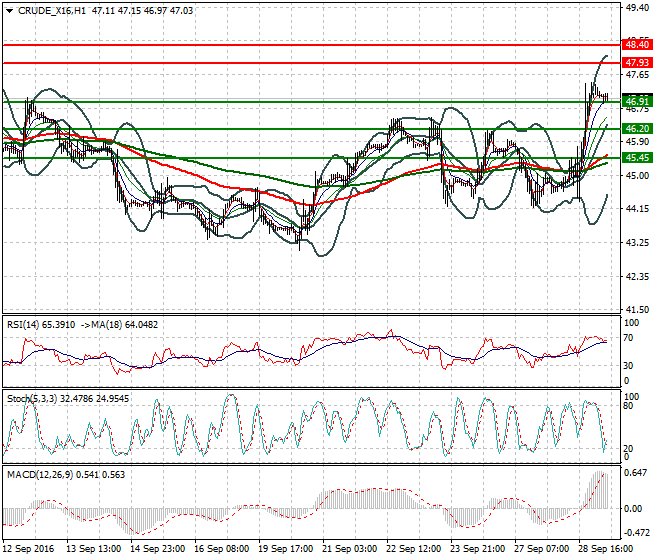Click the RSI 70 level scale label
Viewport: 660px width, 560px height.
pos(628,338)
